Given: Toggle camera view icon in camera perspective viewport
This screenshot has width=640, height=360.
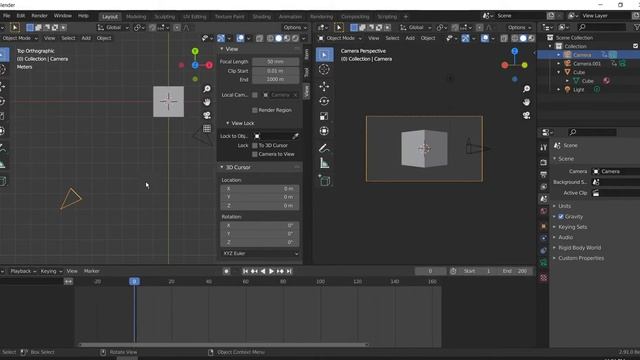Looking at the screenshot, I should [527, 116].
